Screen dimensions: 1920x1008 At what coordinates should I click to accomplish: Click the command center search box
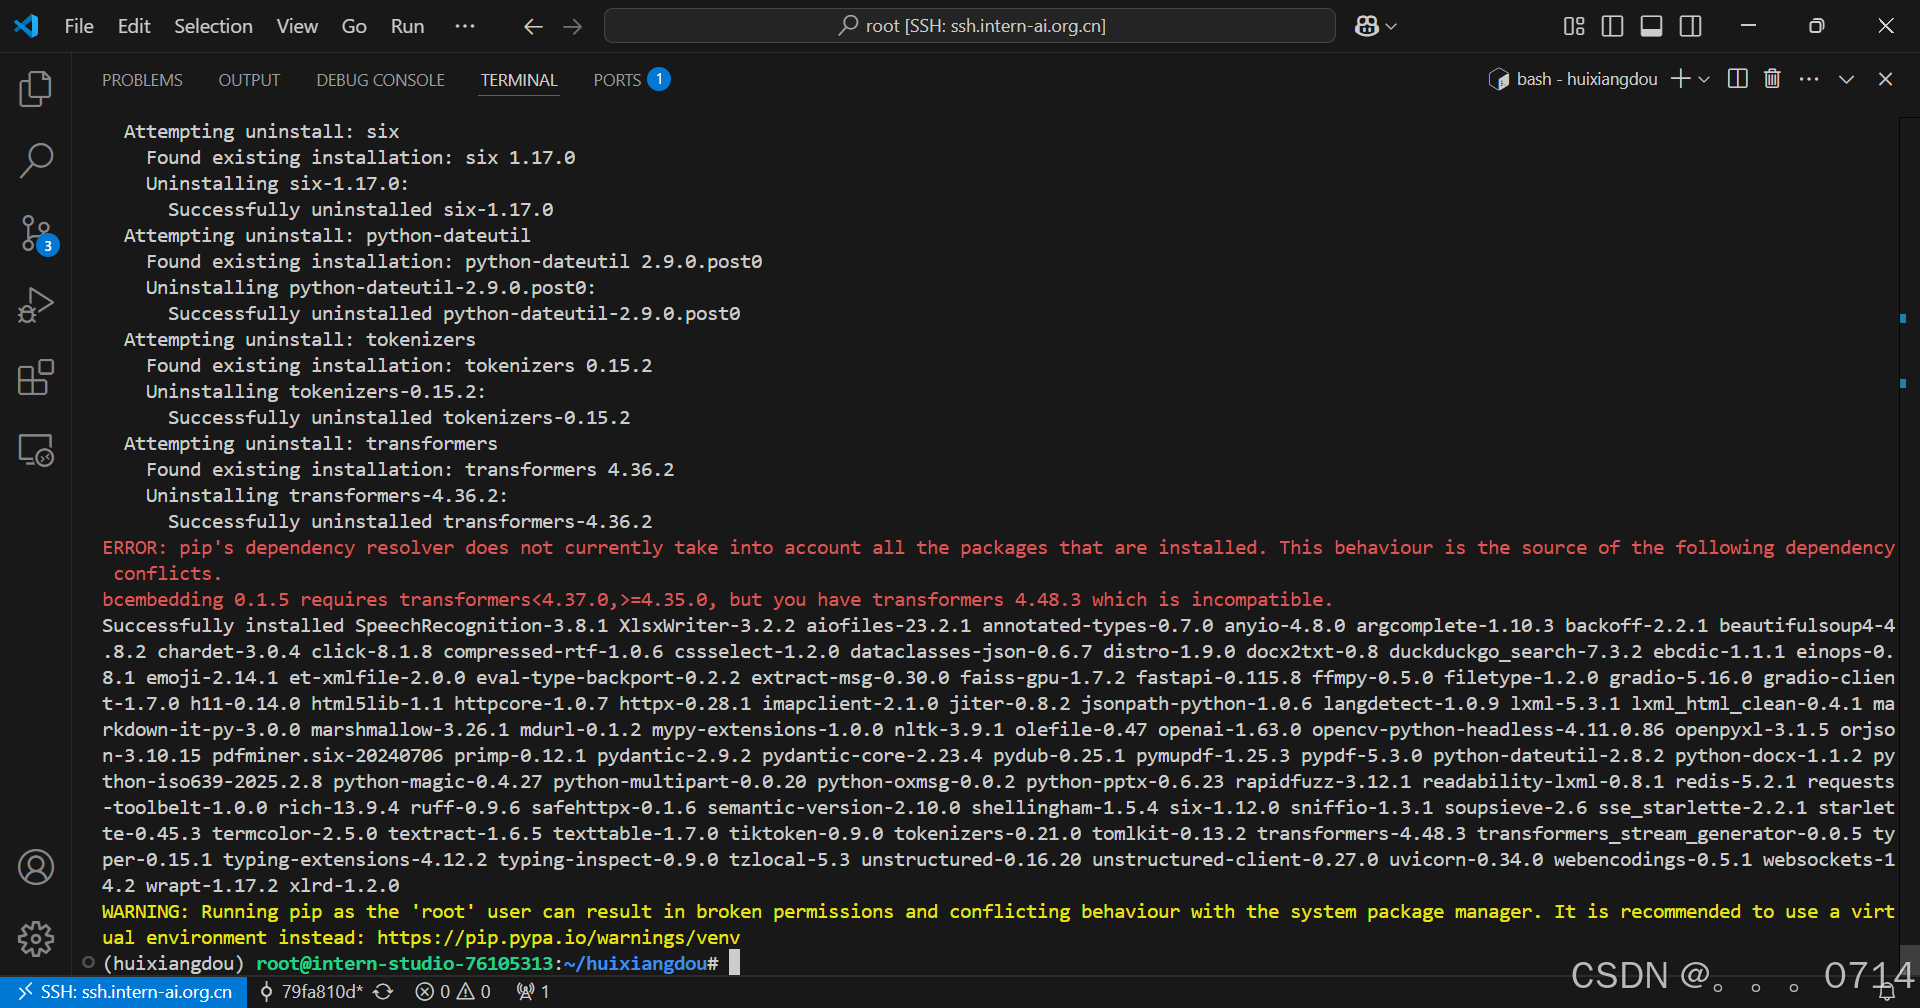970,26
